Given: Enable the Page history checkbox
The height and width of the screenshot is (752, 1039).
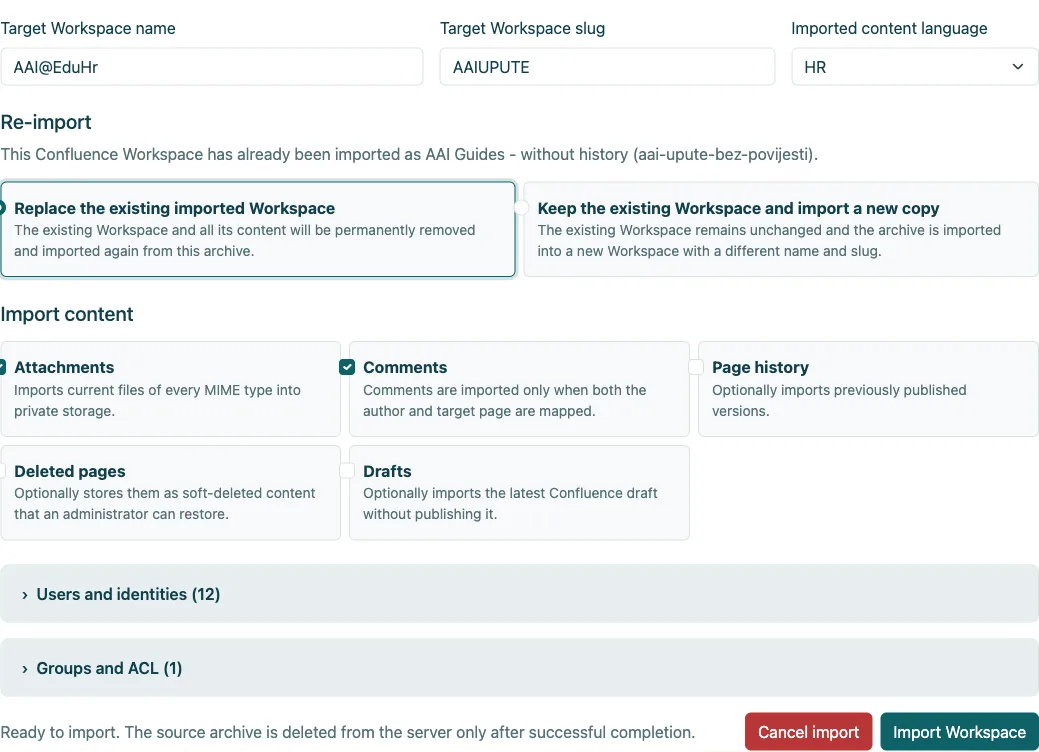Looking at the screenshot, I should (696, 367).
